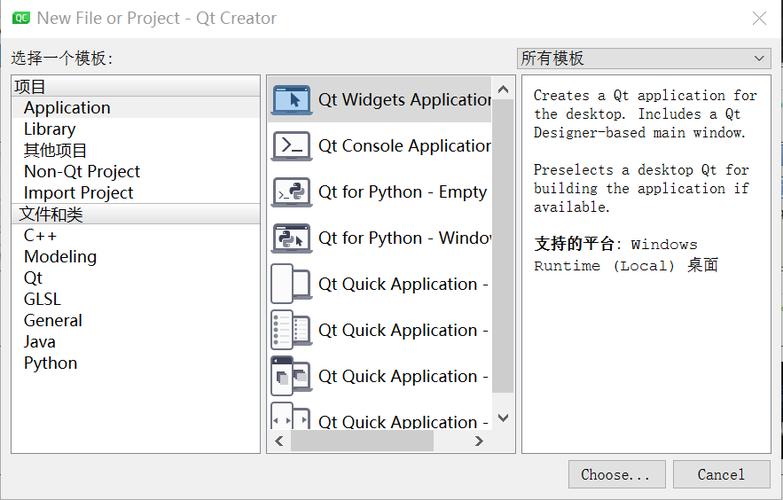Click the horizontal scroll right arrow
The height and width of the screenshot is (500, 783).
pos(478,441)
